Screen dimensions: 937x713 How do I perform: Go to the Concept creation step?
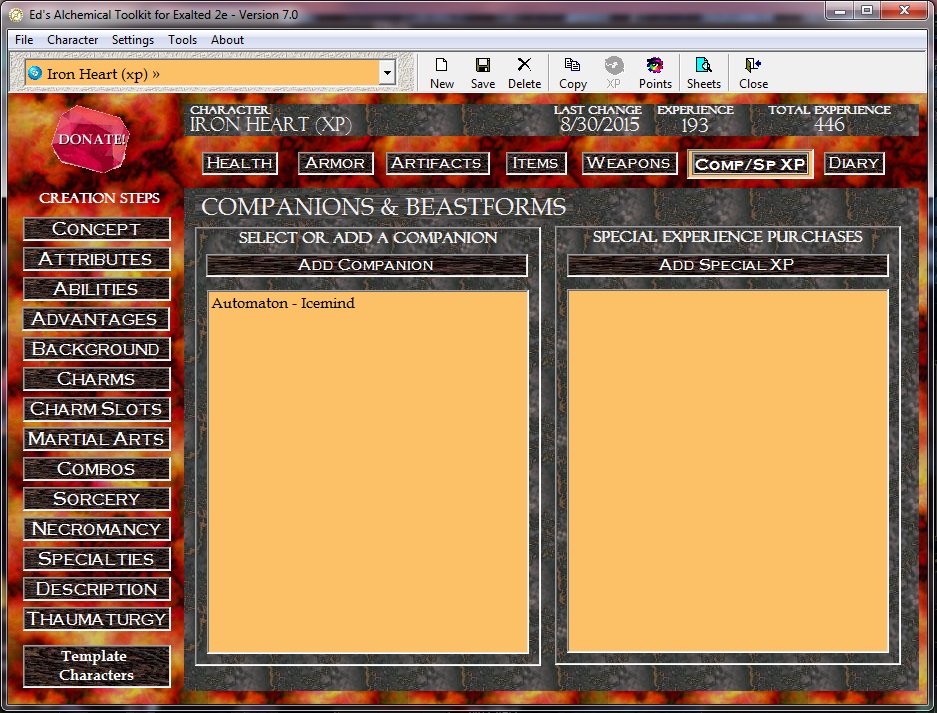click(96, 229)
